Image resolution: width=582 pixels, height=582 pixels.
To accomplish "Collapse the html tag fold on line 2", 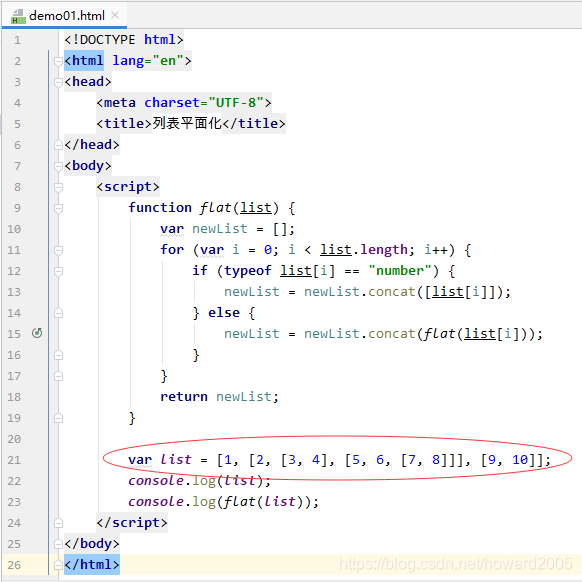I will point(58,61).
